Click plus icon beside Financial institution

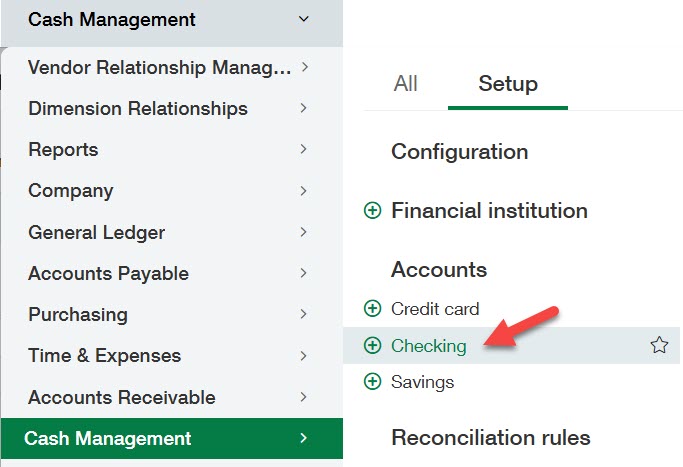point(373,211)
